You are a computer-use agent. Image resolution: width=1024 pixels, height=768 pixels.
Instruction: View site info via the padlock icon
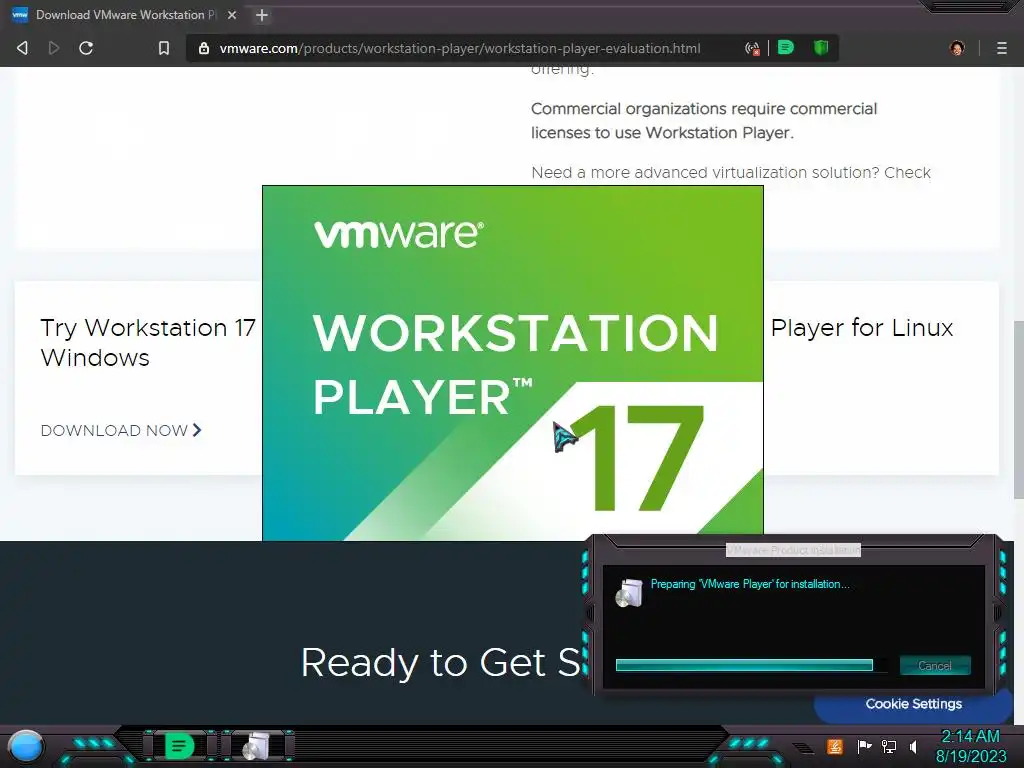204,48
